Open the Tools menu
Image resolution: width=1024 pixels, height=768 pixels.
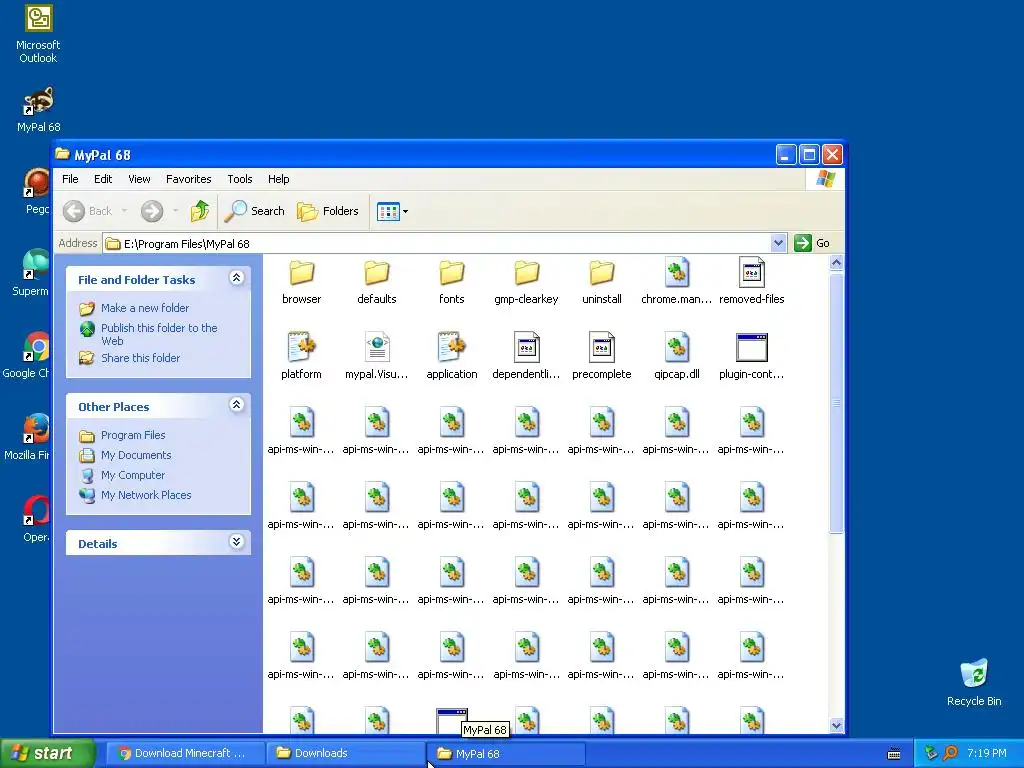[240, 179]
